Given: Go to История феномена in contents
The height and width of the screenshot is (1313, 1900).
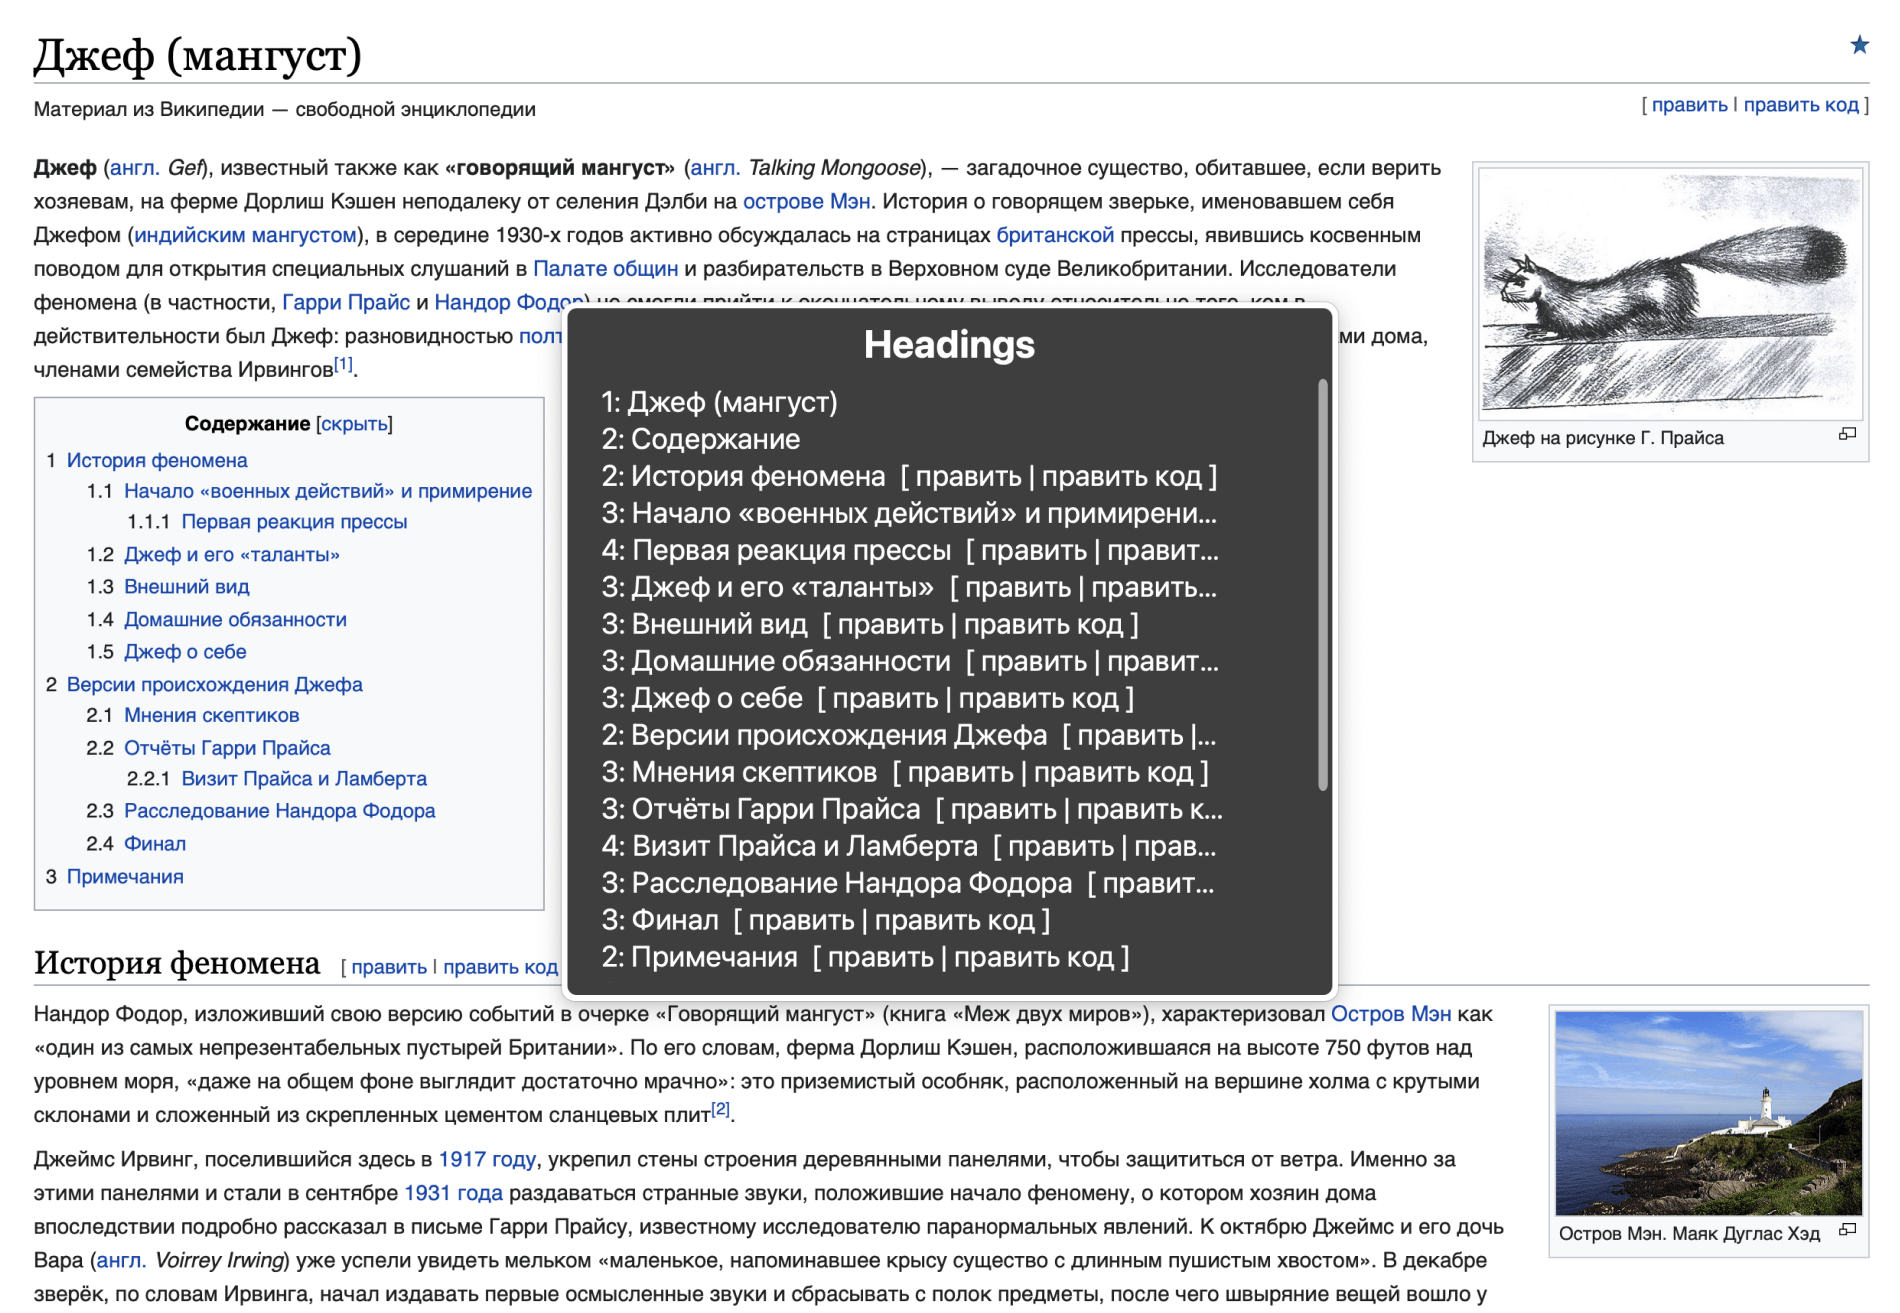Looking at the screenshot, I should [157, 461].
